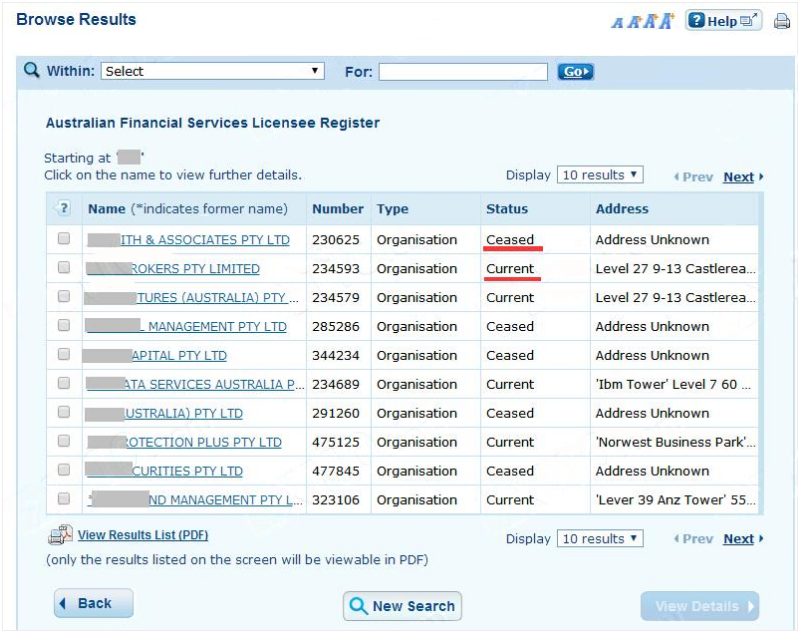Screen dimensions: 799x636
Task: Open the View Results List (PDF) link
Action: pyautogui.click(x=143, y=536)
